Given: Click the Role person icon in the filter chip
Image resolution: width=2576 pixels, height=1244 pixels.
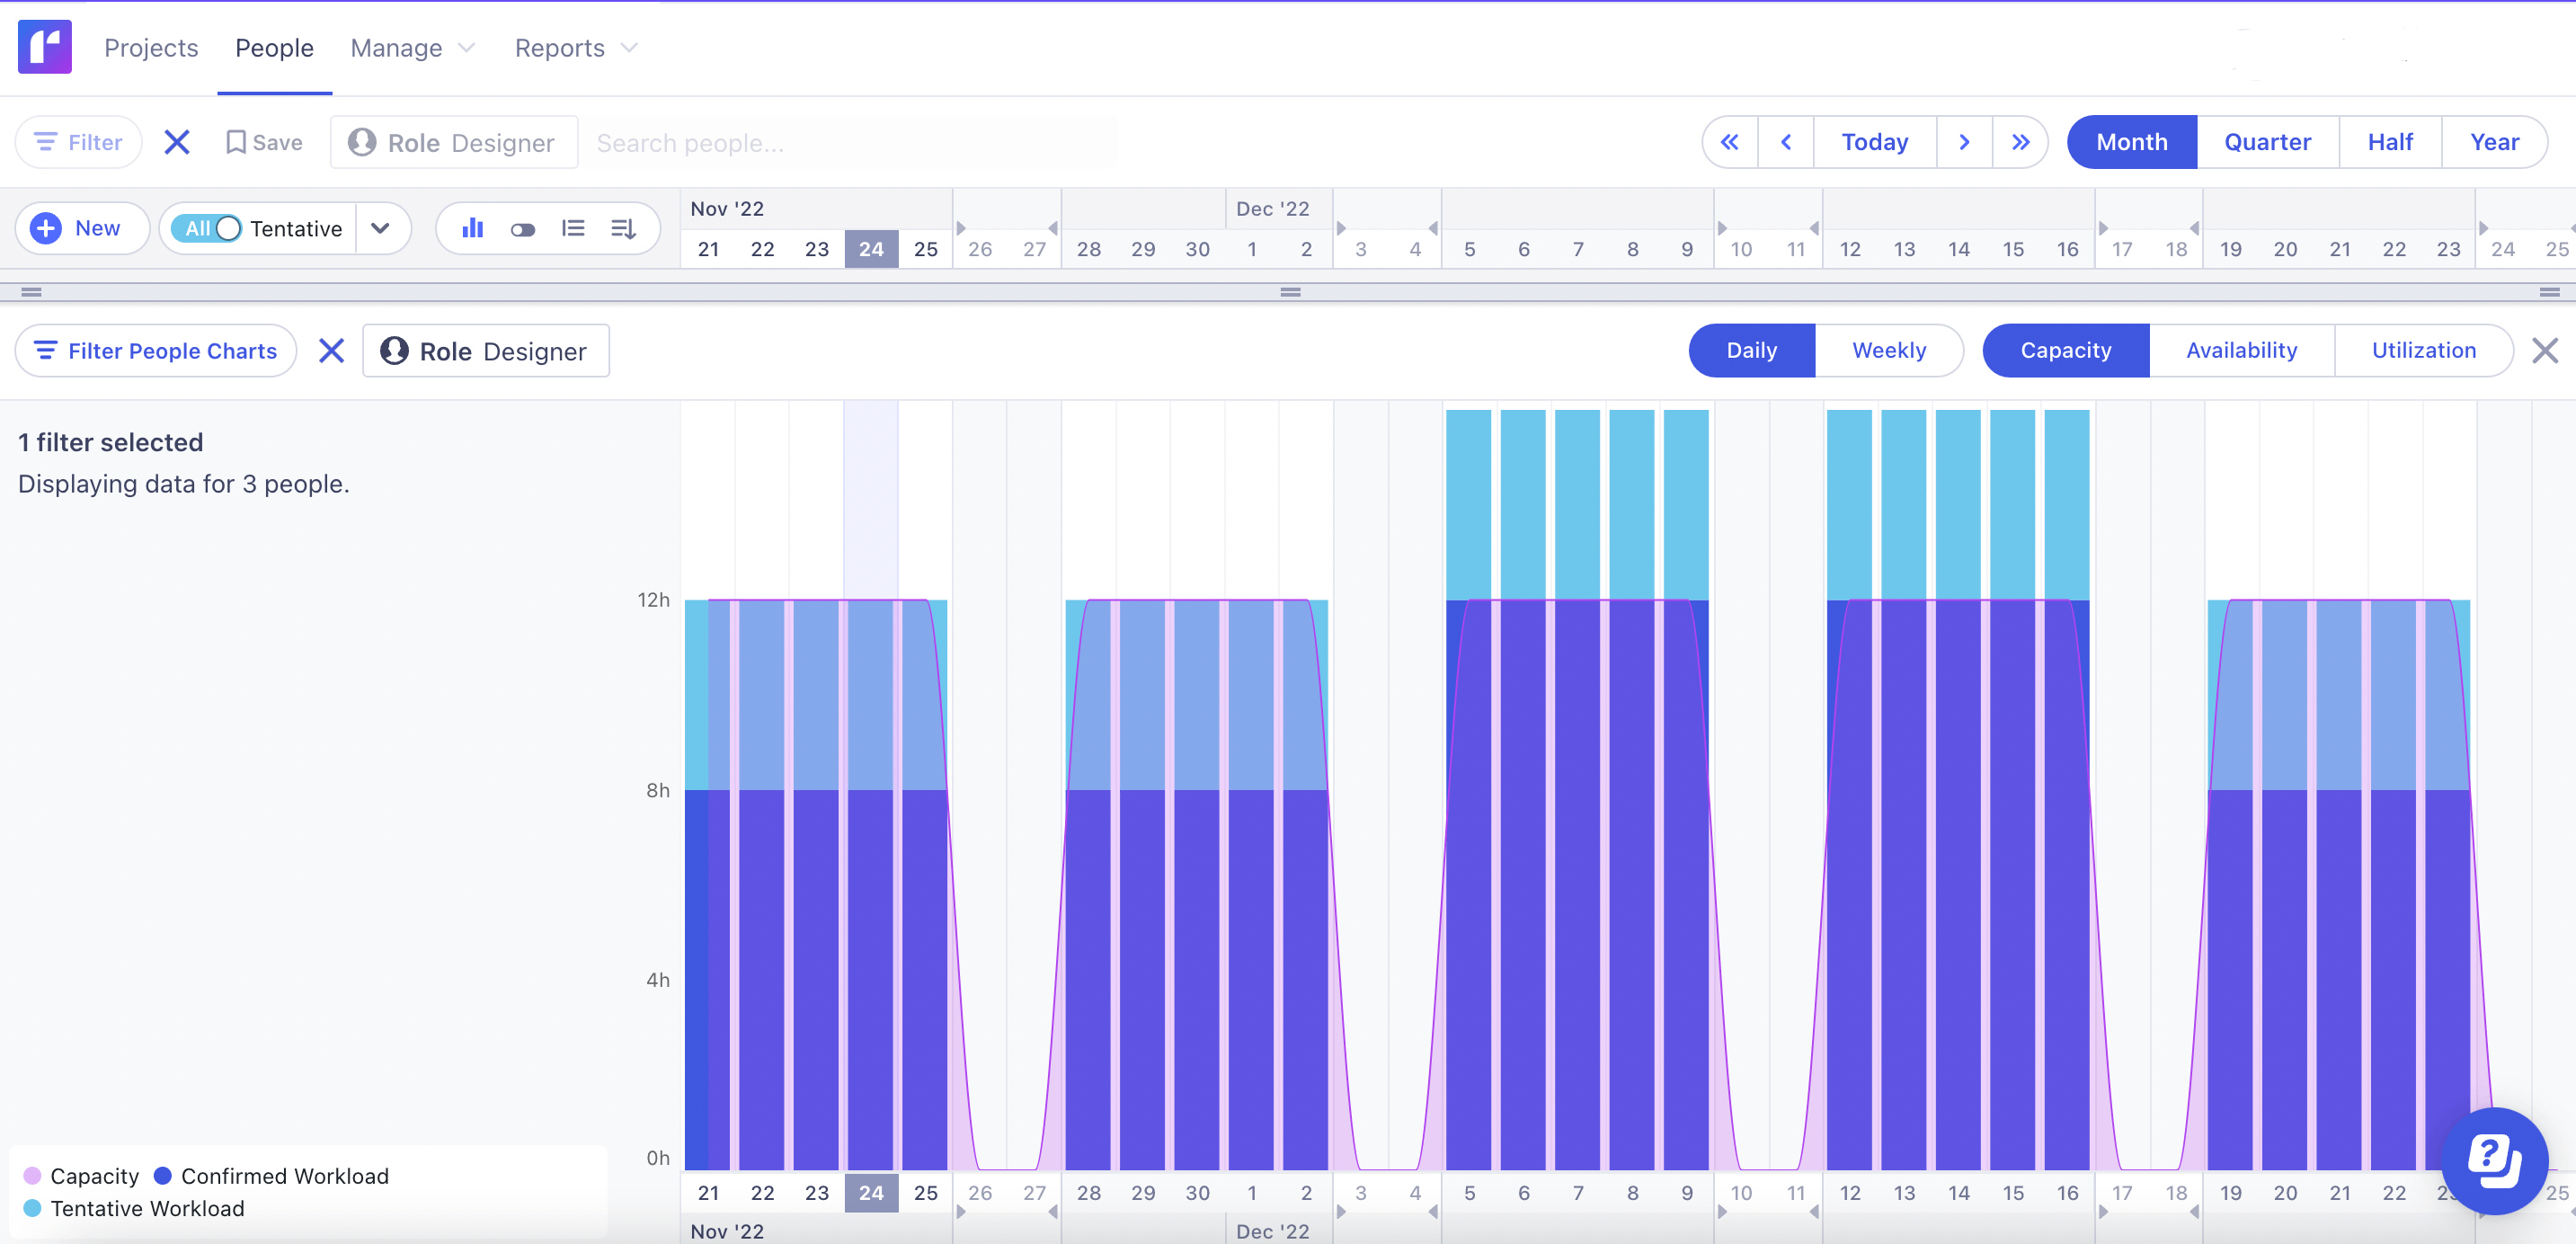Looking at the screenshot, I should click(364, 142).
